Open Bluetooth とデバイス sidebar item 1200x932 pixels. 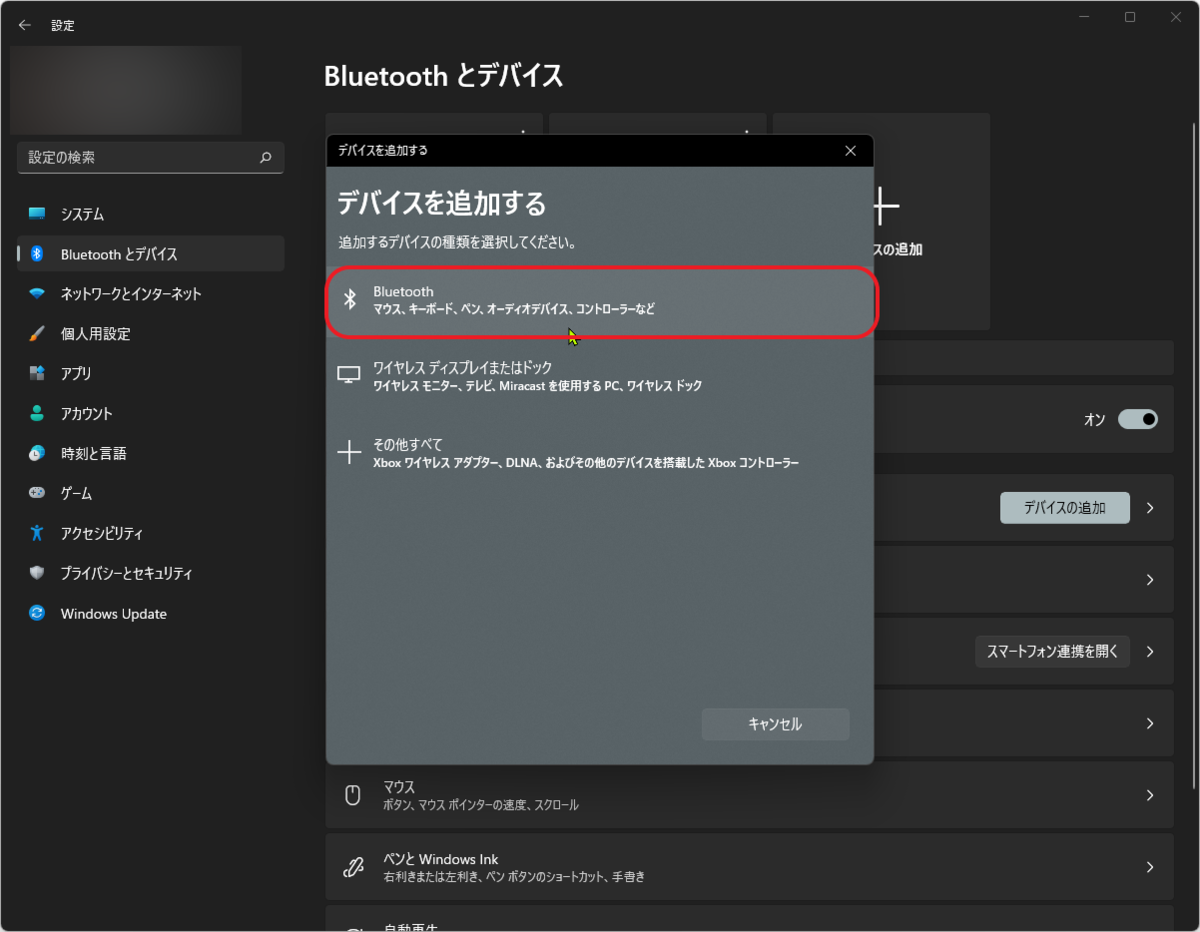click(150, 254)
